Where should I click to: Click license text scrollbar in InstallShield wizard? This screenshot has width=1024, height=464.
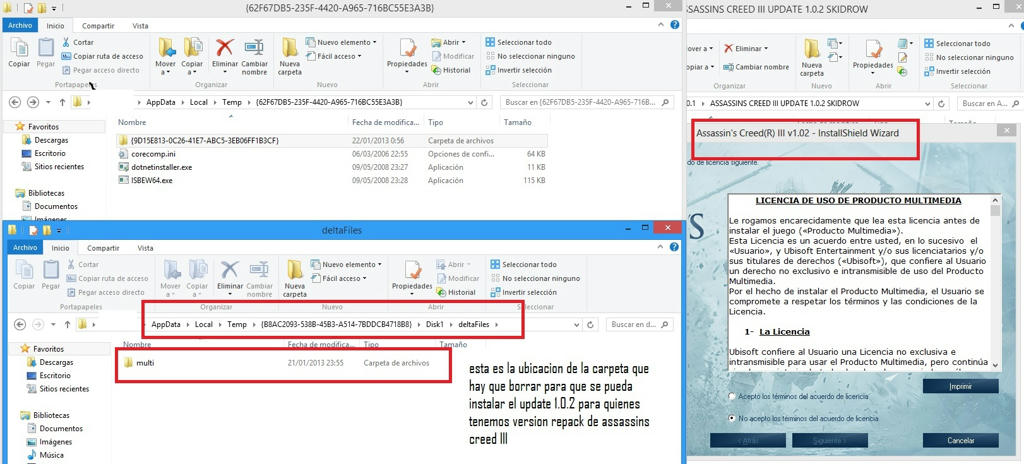click(995, 283)
